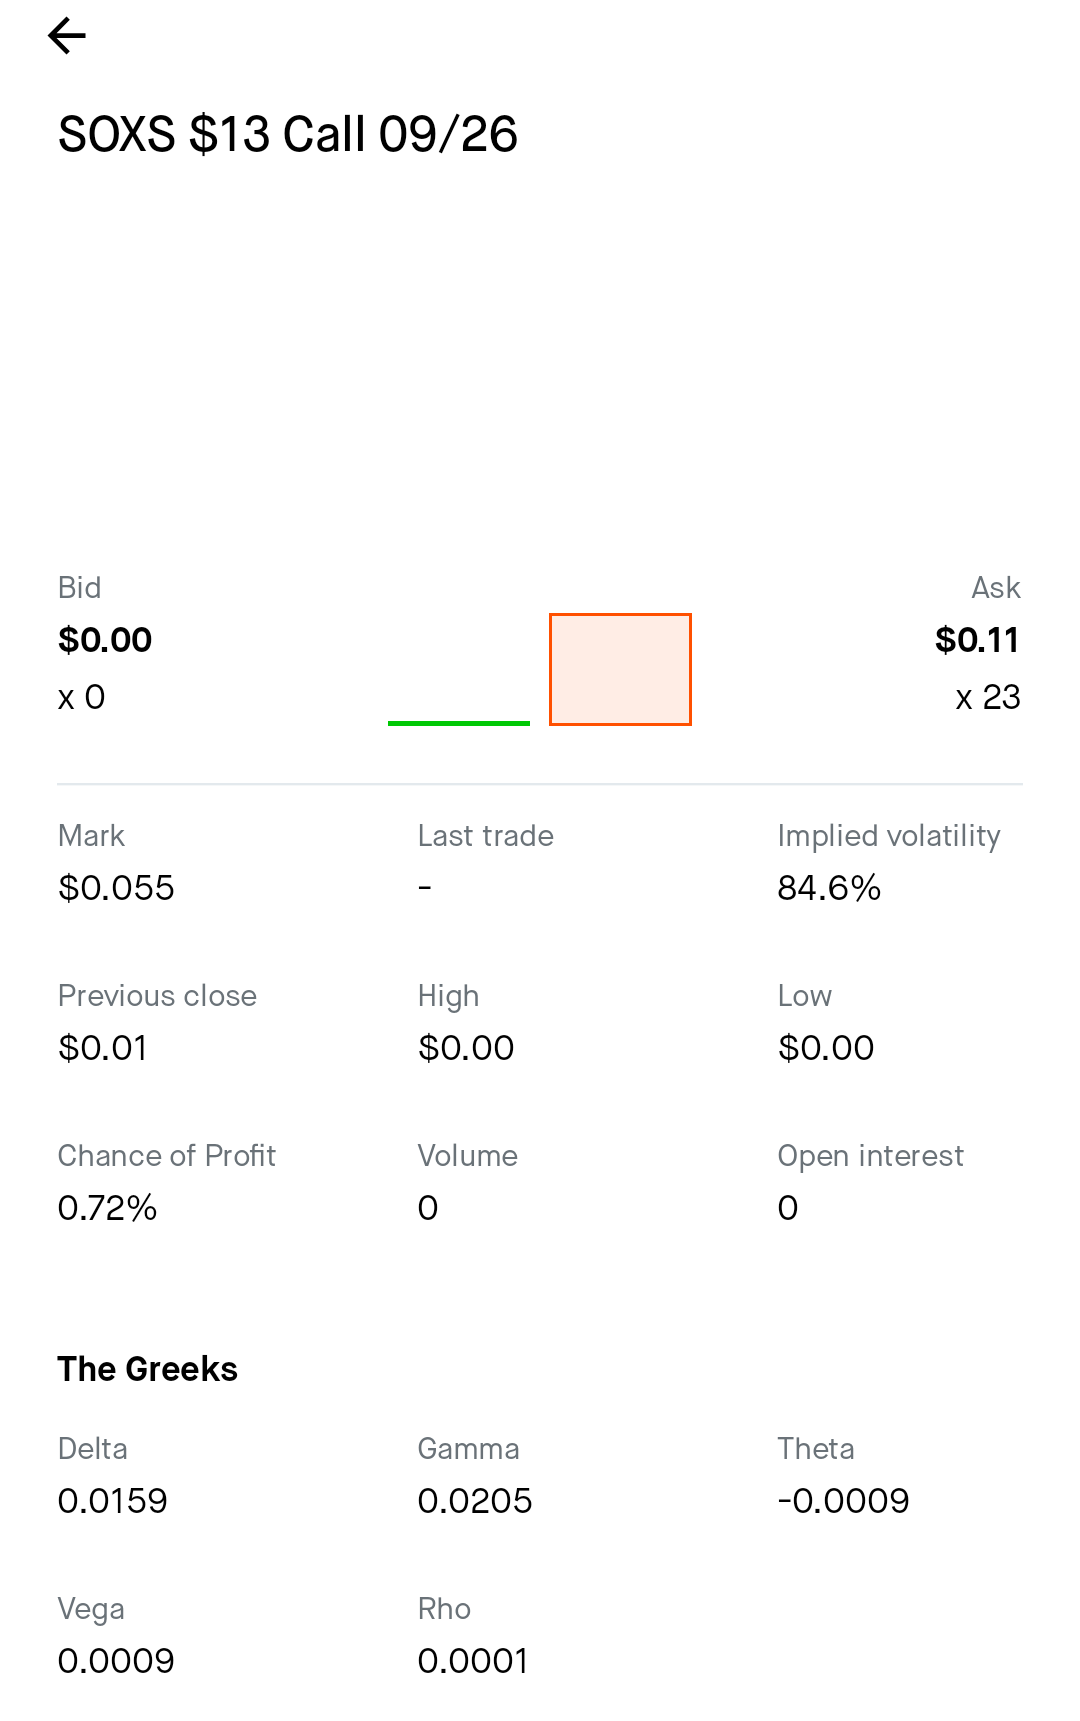Tap the Ask price $0.11
The width and height of the screenshot is (1080, 1721).
[x=976, y=640]
